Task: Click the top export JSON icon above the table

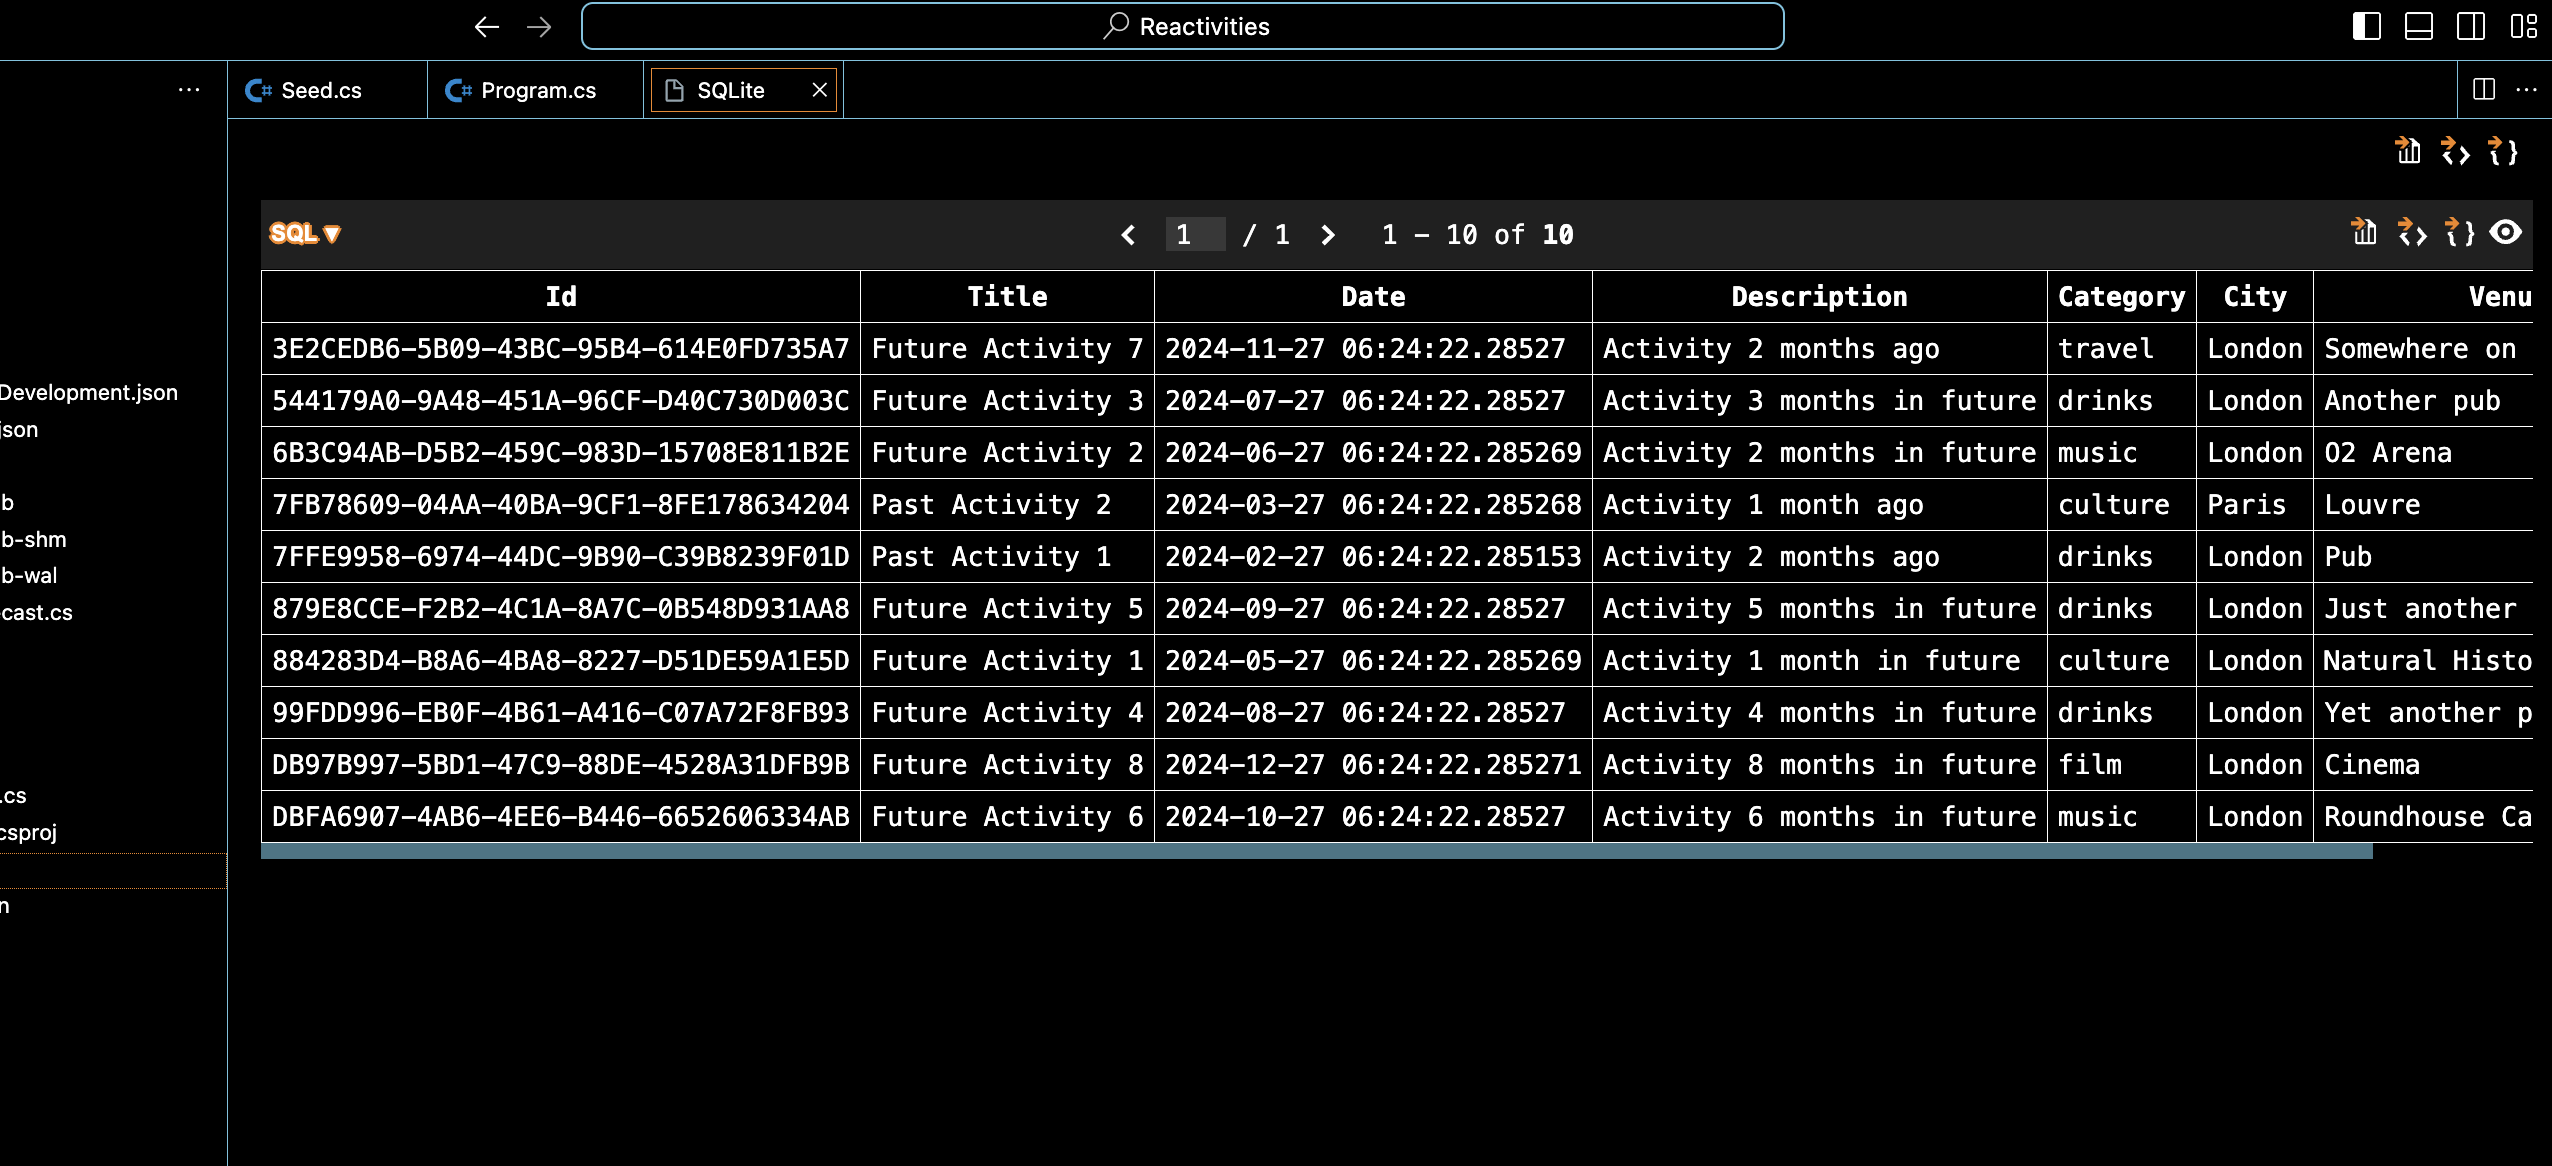Action: tap(2502, 151)
